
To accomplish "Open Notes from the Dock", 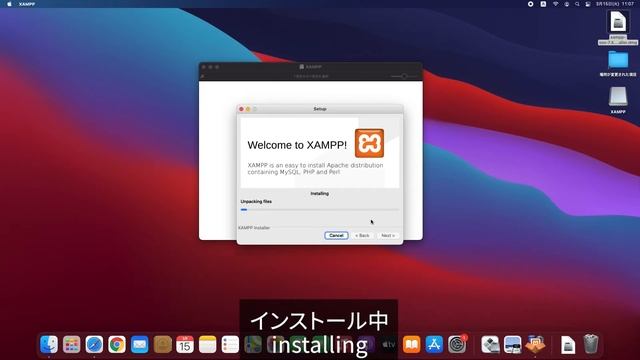I will 207,344.
